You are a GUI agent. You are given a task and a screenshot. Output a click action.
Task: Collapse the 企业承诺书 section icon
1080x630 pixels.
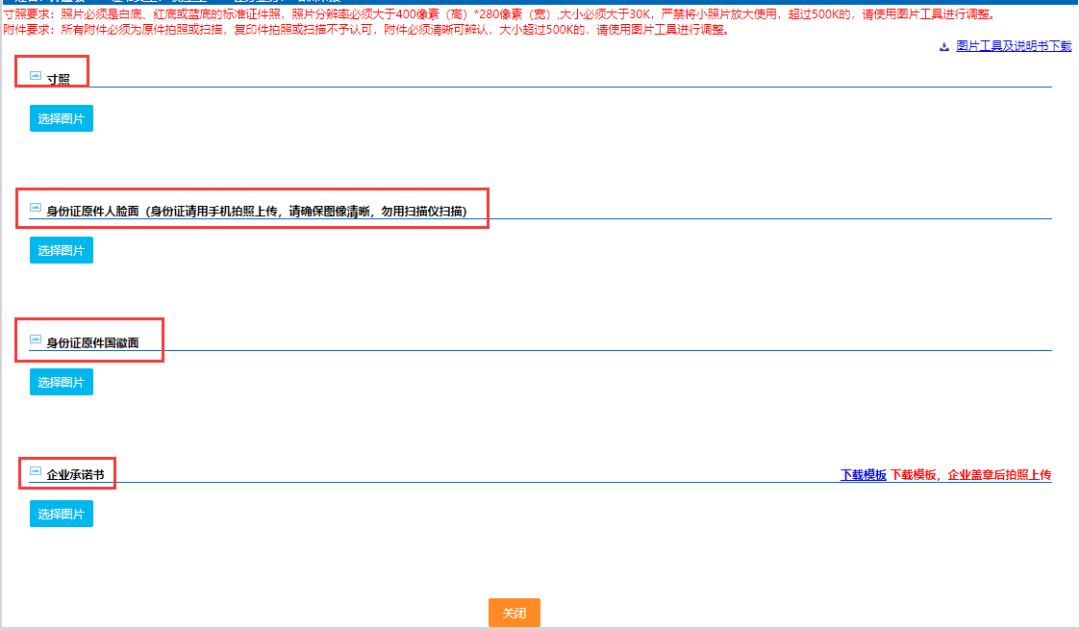36,471
